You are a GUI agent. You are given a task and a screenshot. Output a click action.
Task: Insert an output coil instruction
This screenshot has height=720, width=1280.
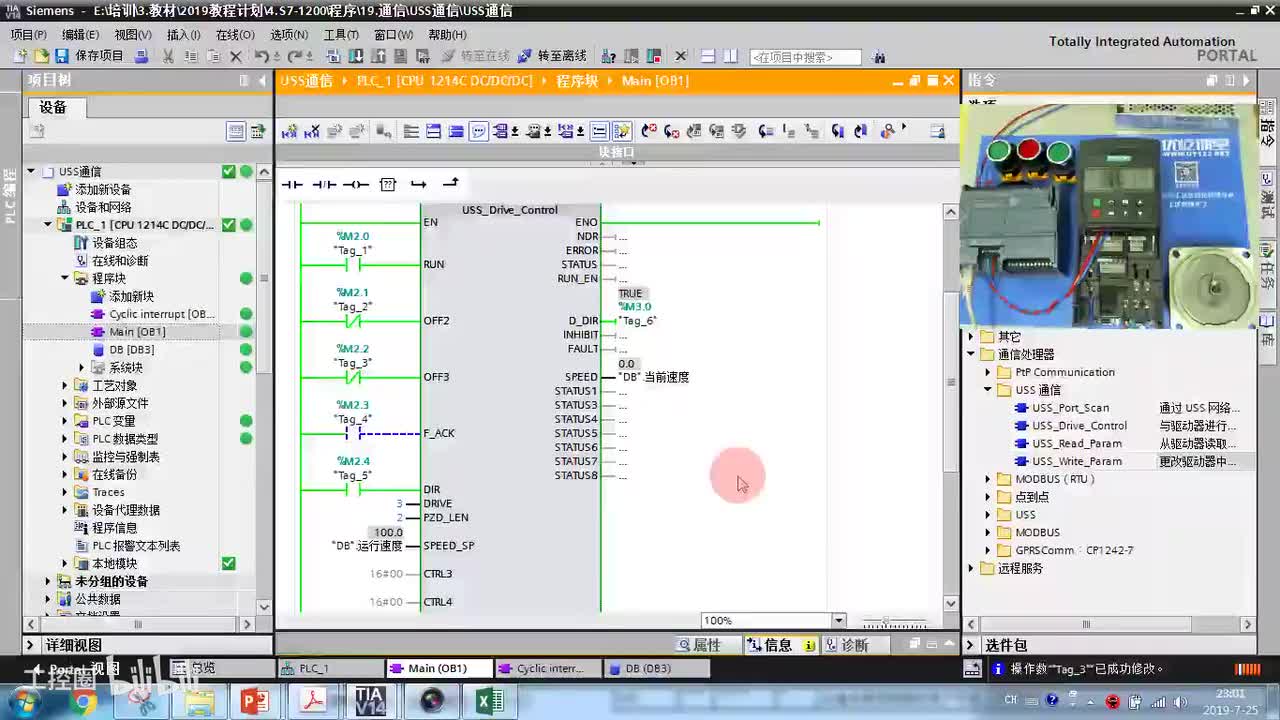tap(356, 184)
